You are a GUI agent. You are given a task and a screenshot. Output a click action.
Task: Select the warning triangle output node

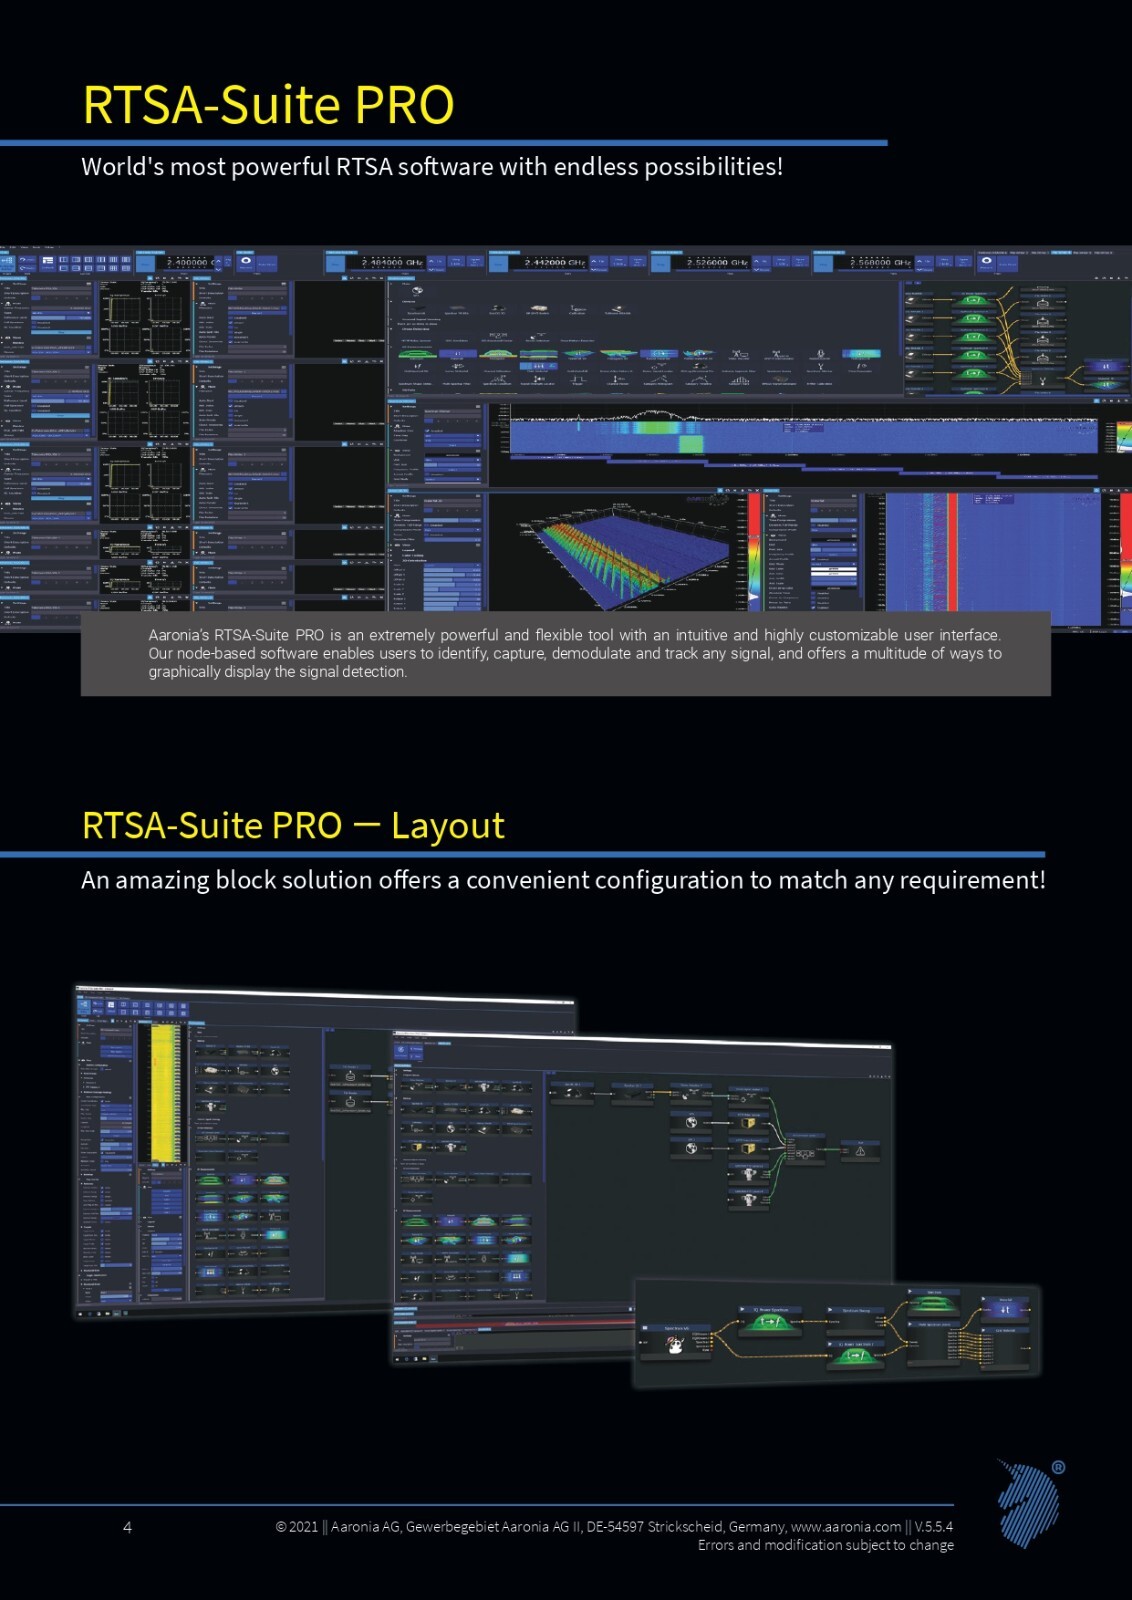859,1150
